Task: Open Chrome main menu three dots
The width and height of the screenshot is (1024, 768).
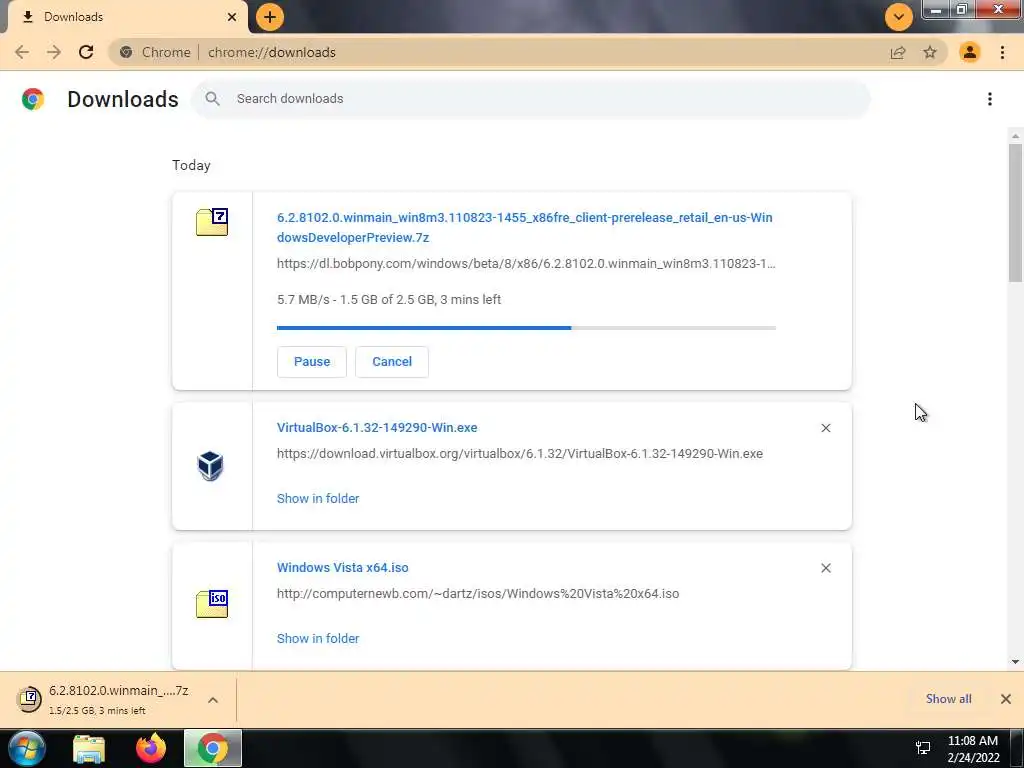Action: [1002, 52]
